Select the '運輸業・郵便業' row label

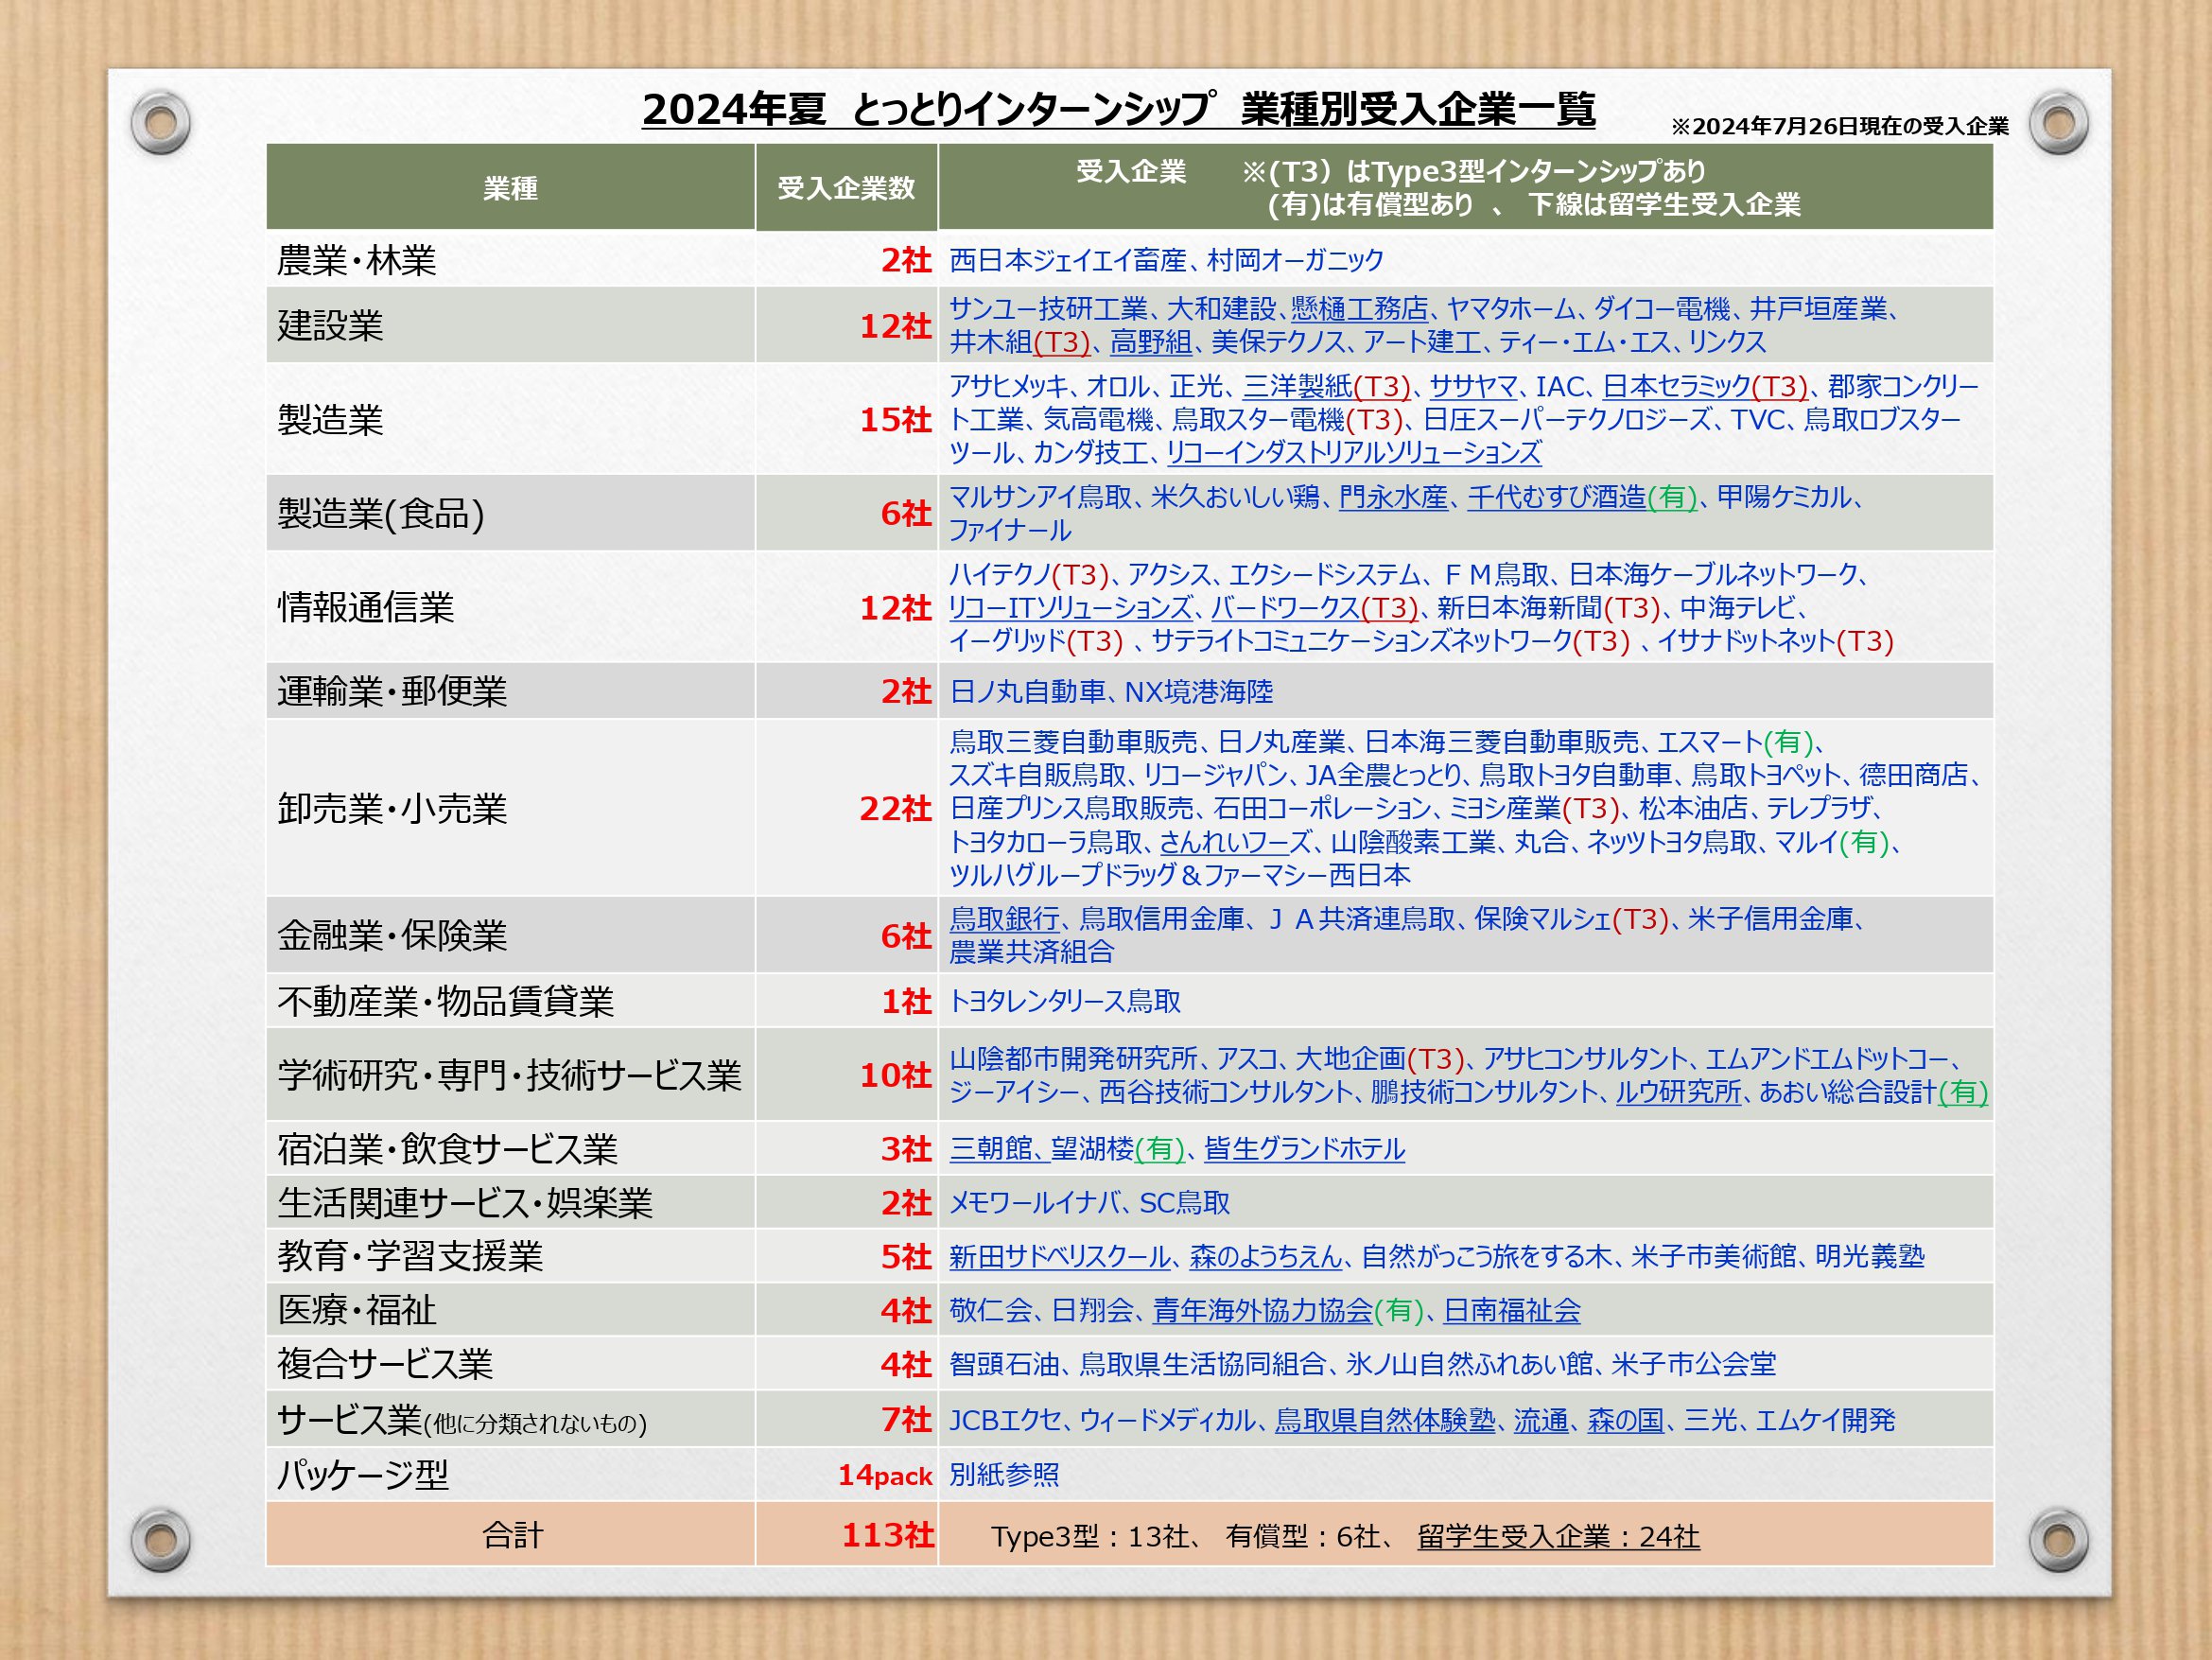(x=392, y=691)
